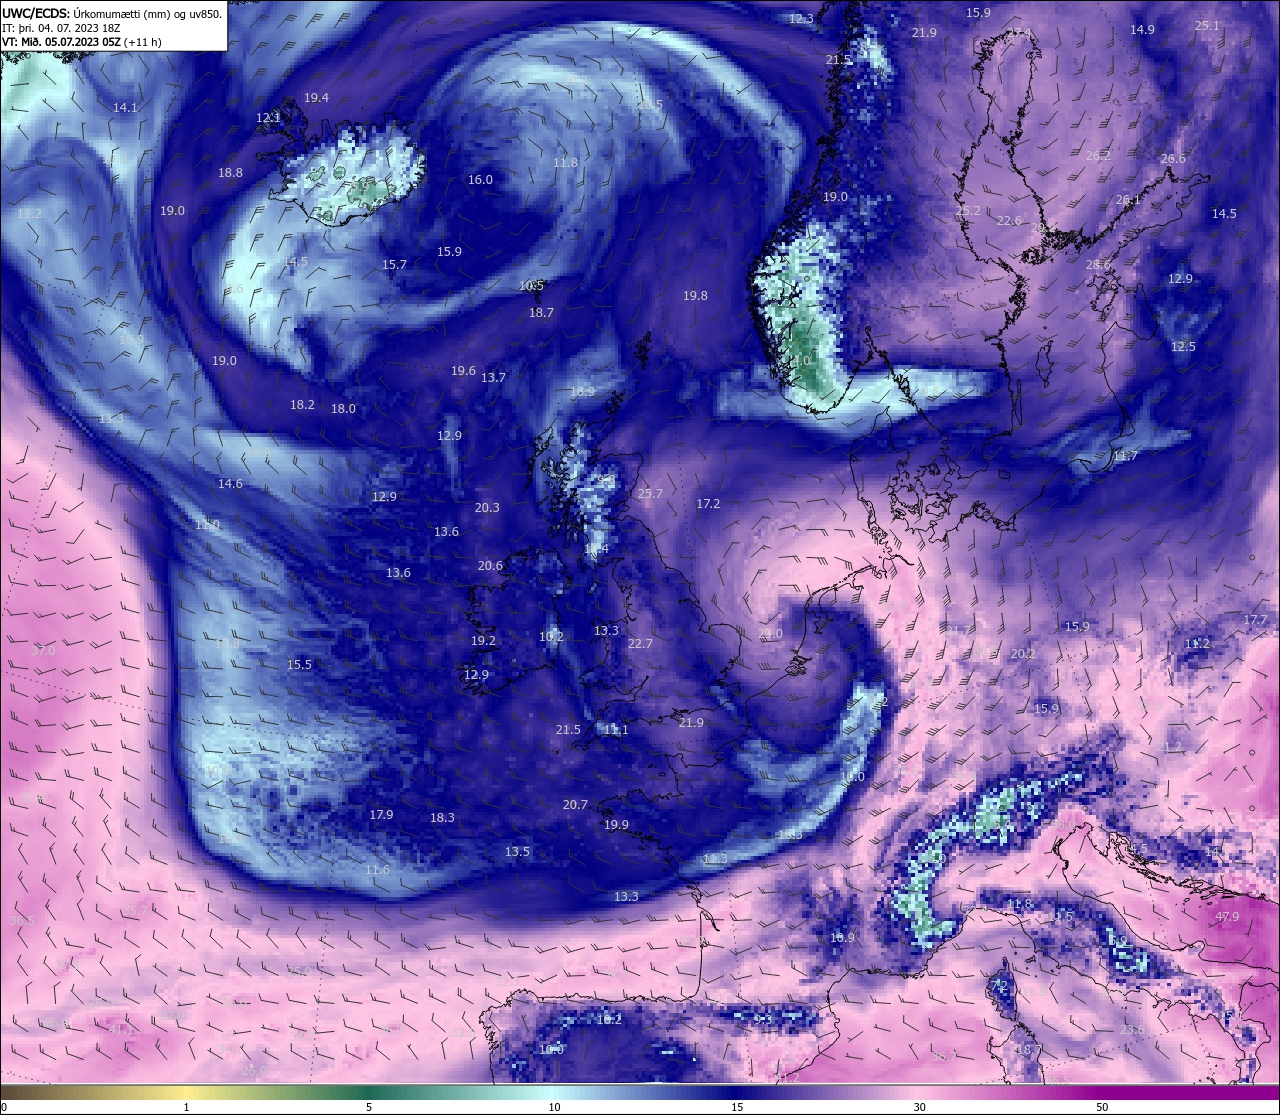Click the 15 tick on the color scale
Image resolution: width=1280 pixels, height=1115 pixels.
coord(737,1107)
